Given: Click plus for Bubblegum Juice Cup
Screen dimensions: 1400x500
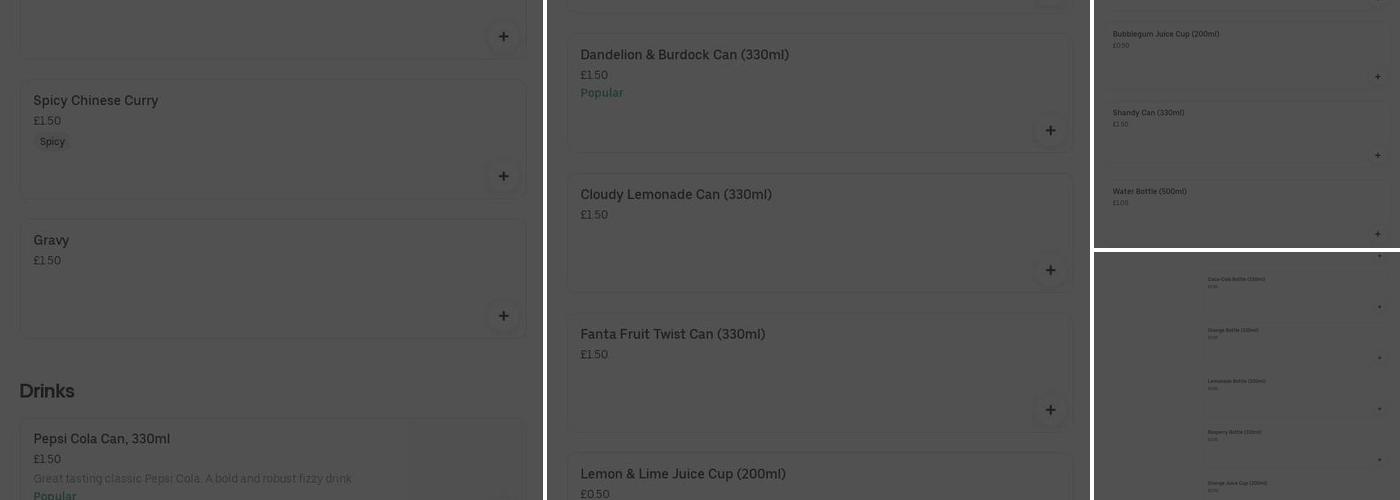Looking at the screenshot, I should [1378, 77].
